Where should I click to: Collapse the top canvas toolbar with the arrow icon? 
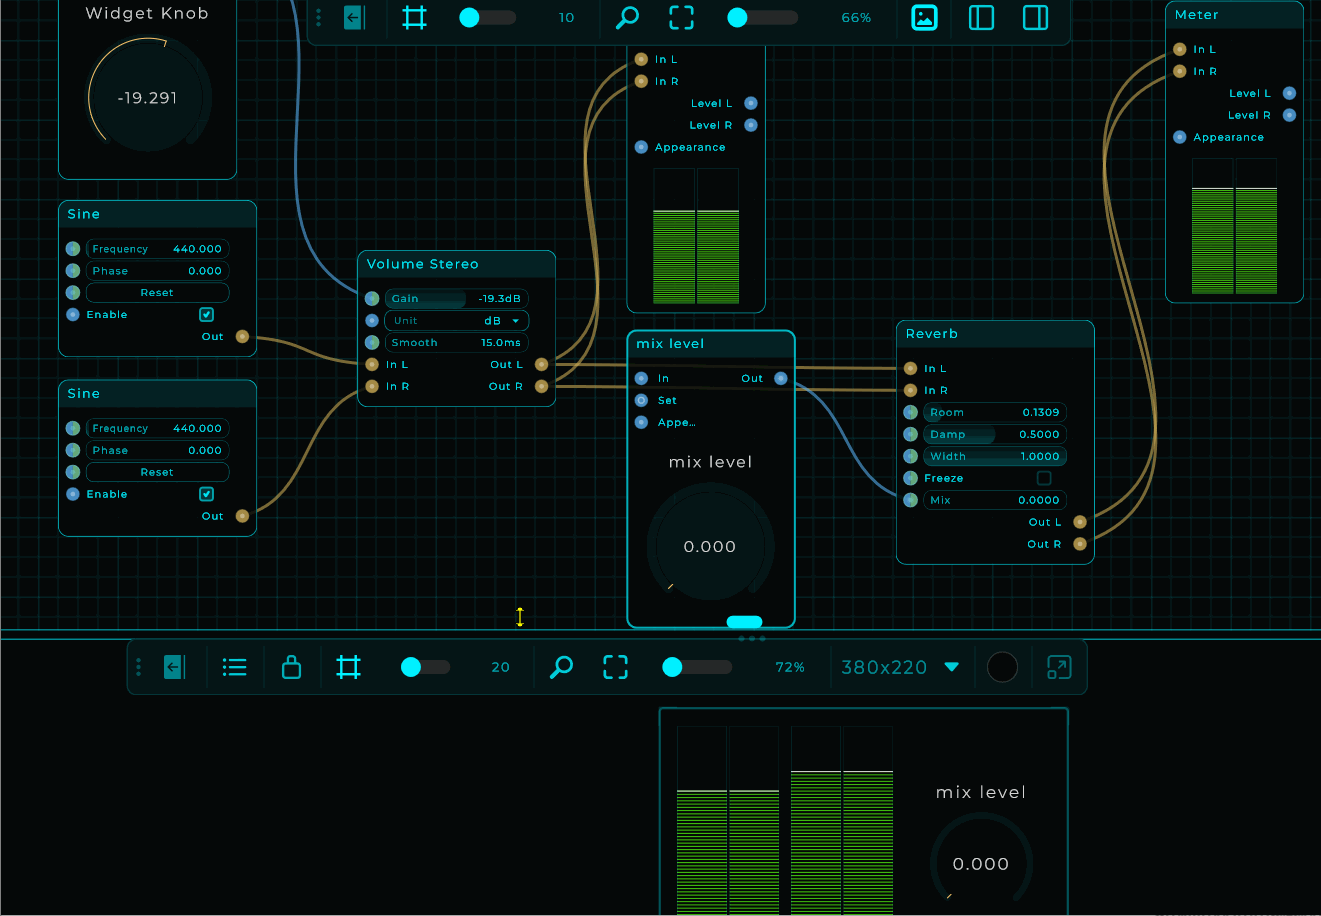tap(354, 17)
